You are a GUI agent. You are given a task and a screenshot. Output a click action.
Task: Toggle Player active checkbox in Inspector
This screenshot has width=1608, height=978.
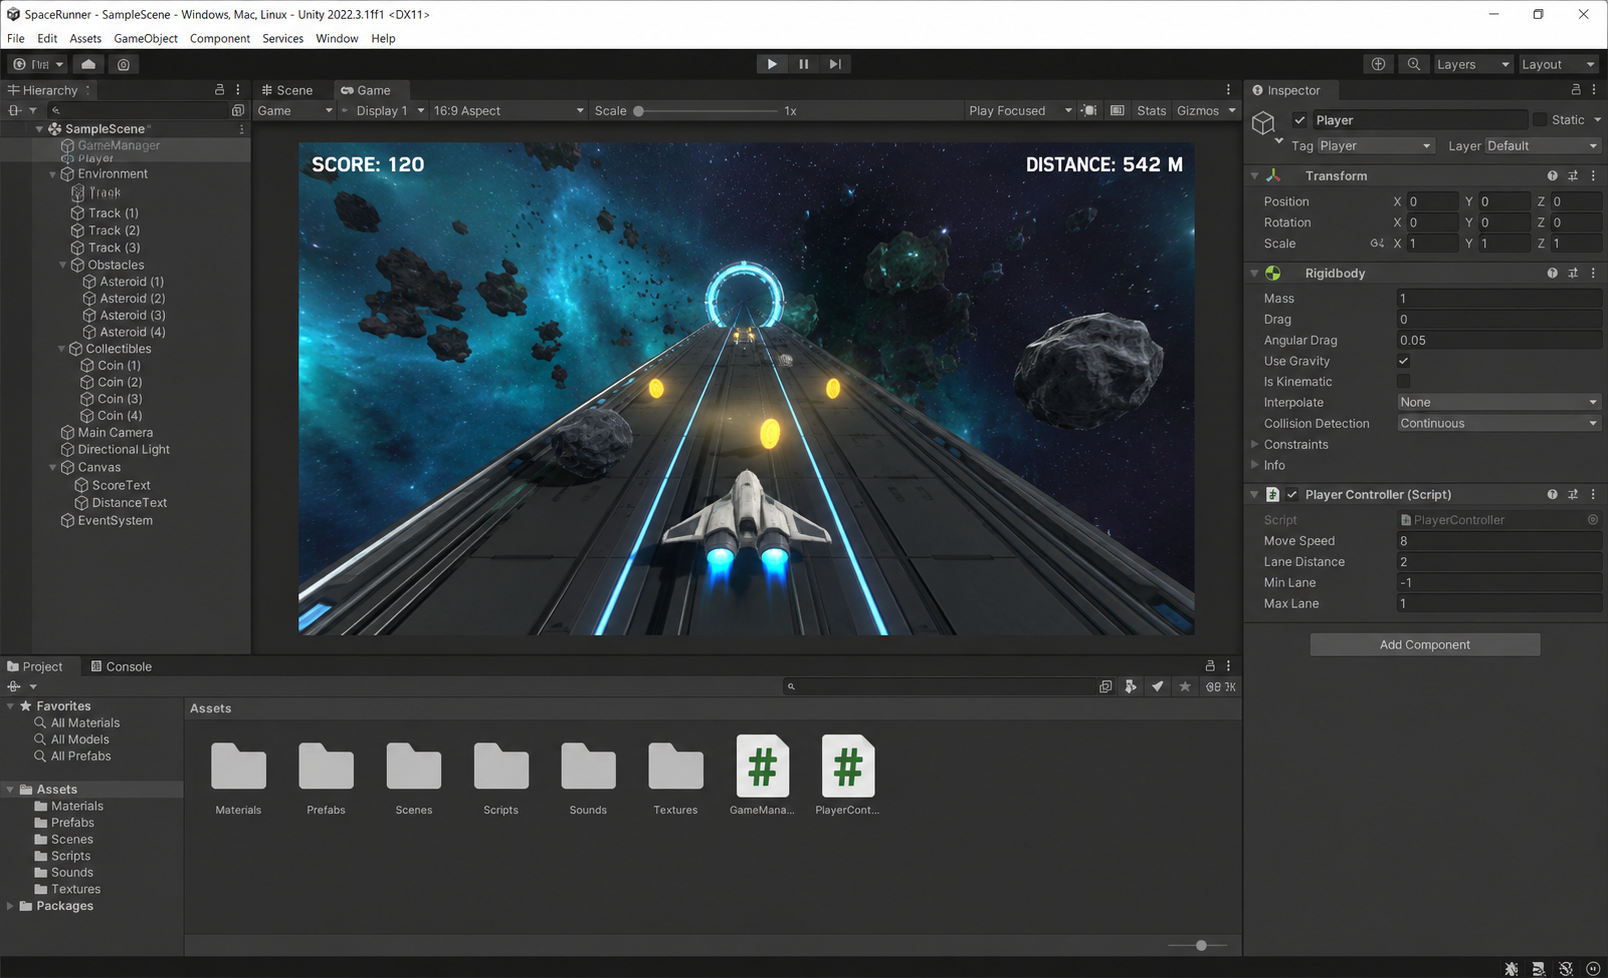[1300, 120]
